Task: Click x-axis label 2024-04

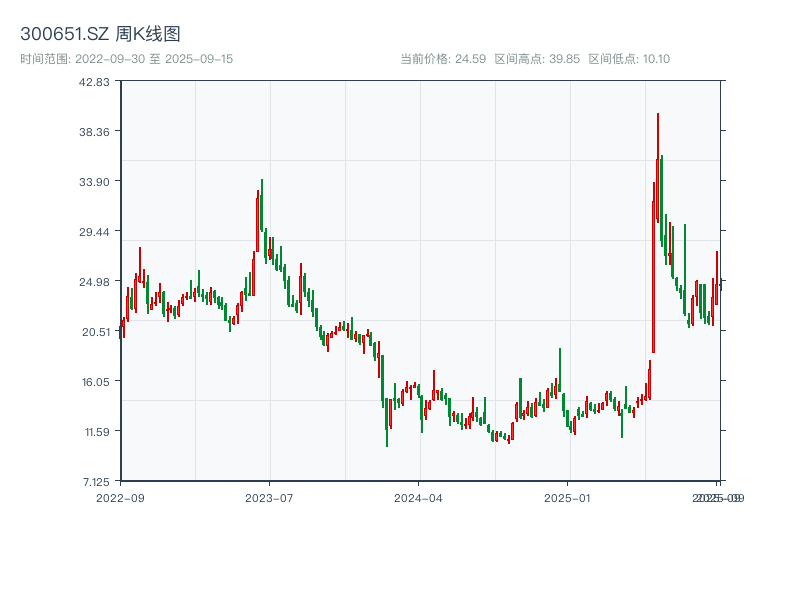Action: pos(418,498)
